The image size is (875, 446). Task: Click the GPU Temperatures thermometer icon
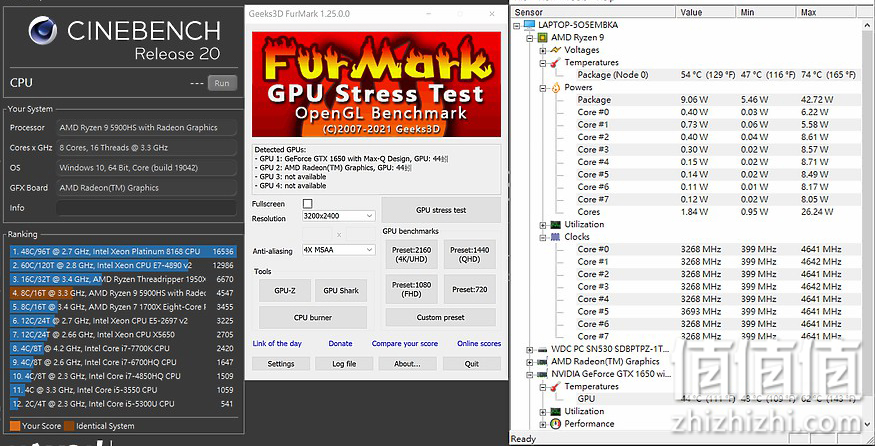[555, 386]
